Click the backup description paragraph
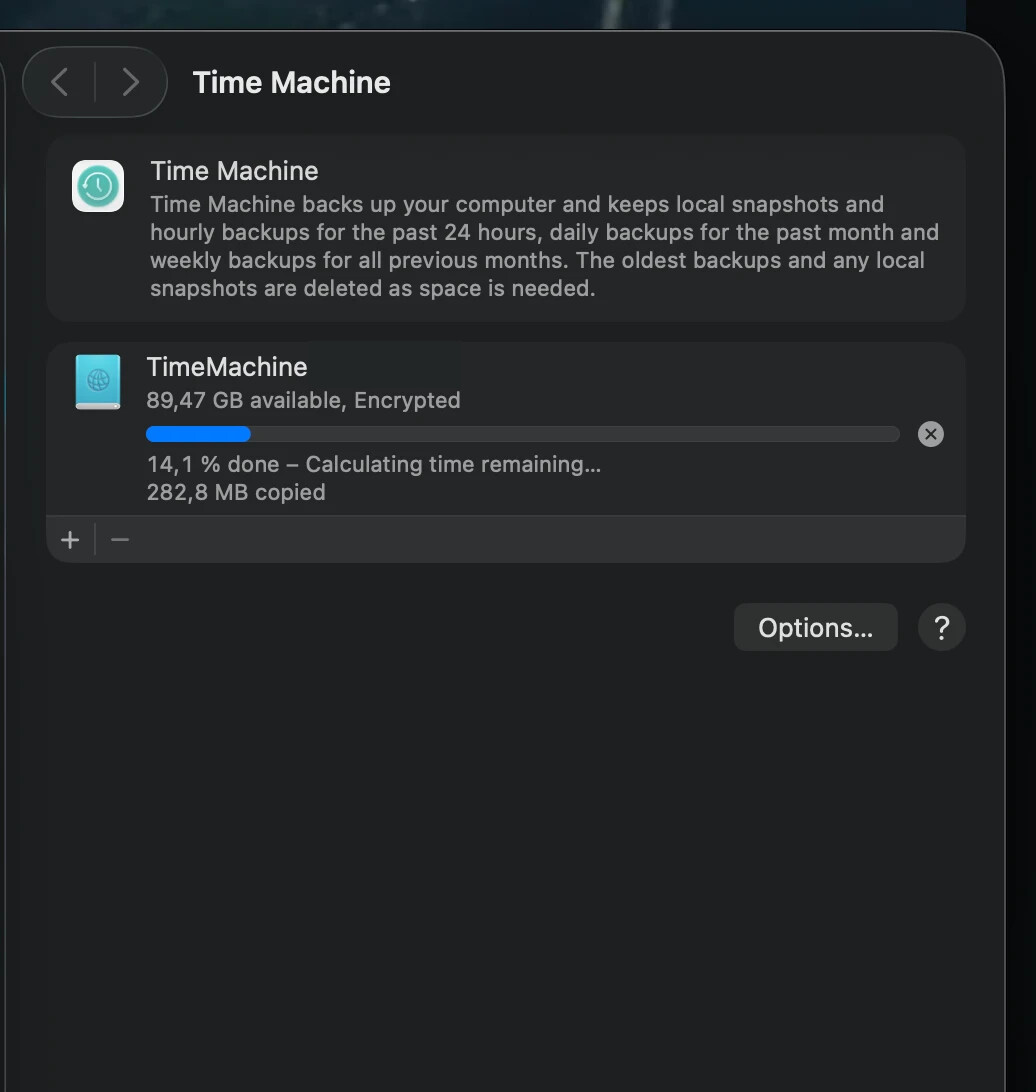Screen dimensions: 1036x1092 pos(544,246)
